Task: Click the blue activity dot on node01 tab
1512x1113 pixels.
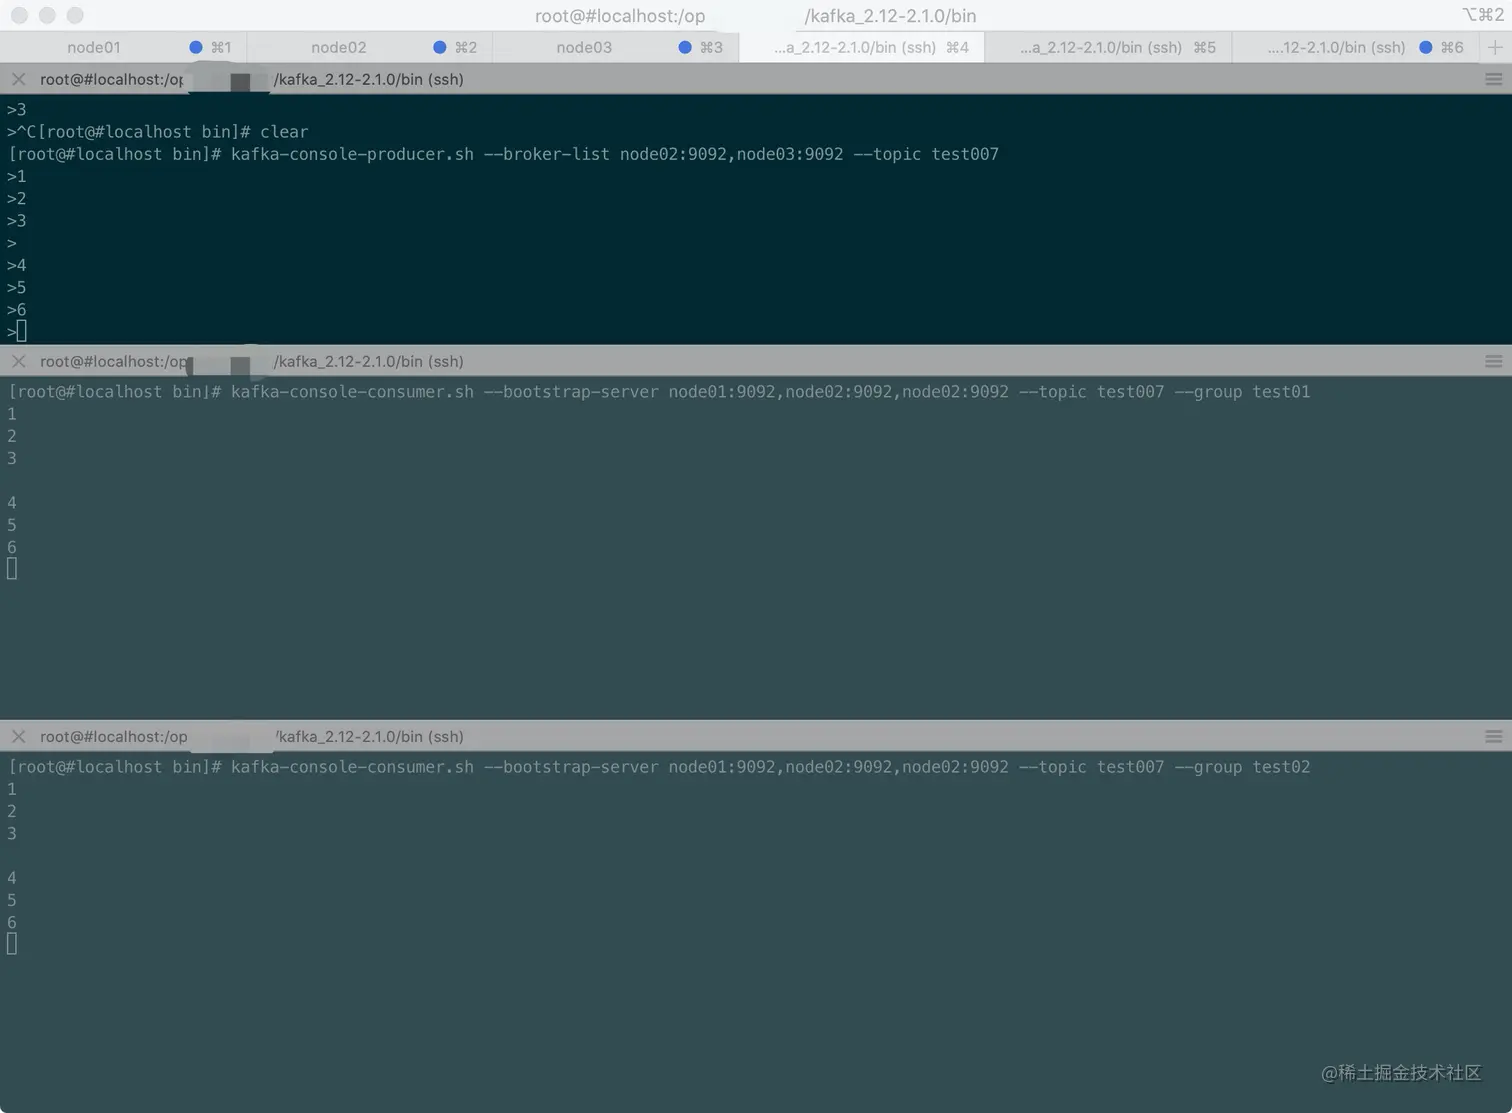Action: [x=196, y=47]
